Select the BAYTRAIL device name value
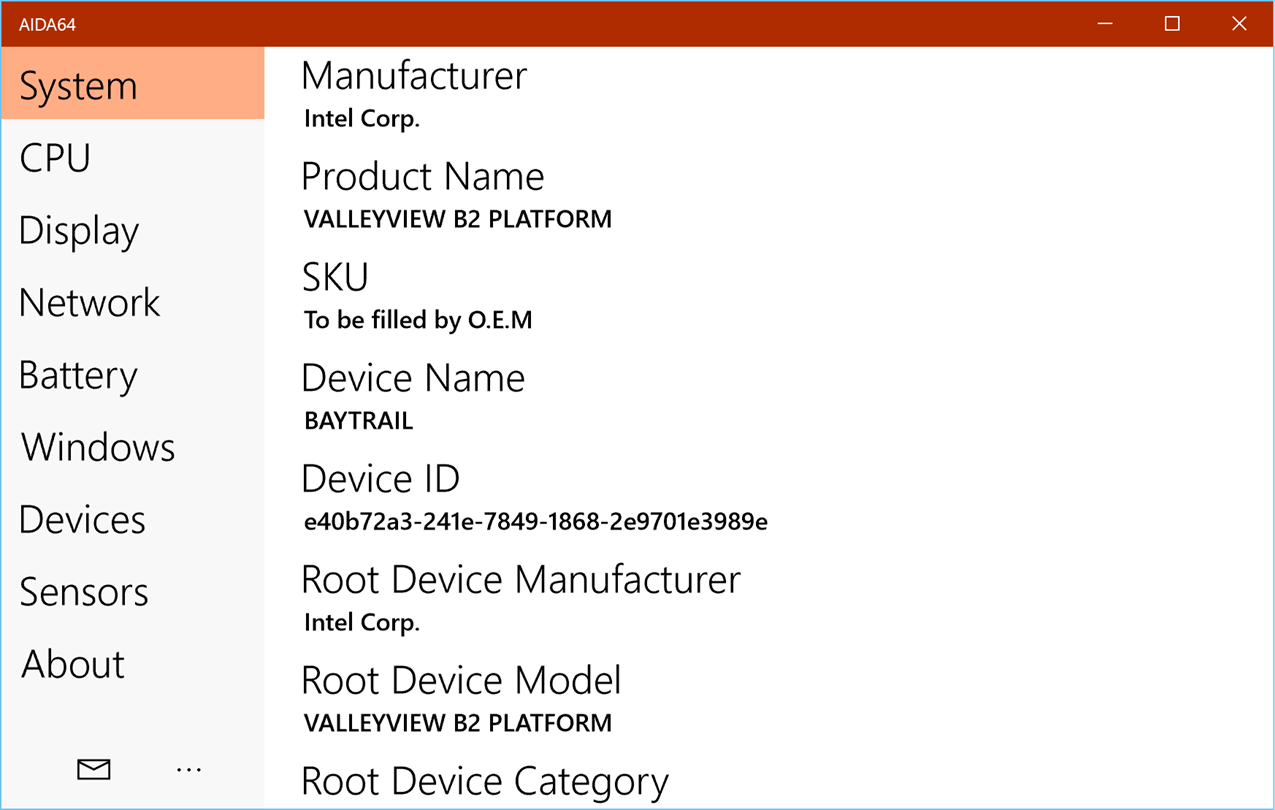The width and height of the screenshot is (1275, 810). 358,421
